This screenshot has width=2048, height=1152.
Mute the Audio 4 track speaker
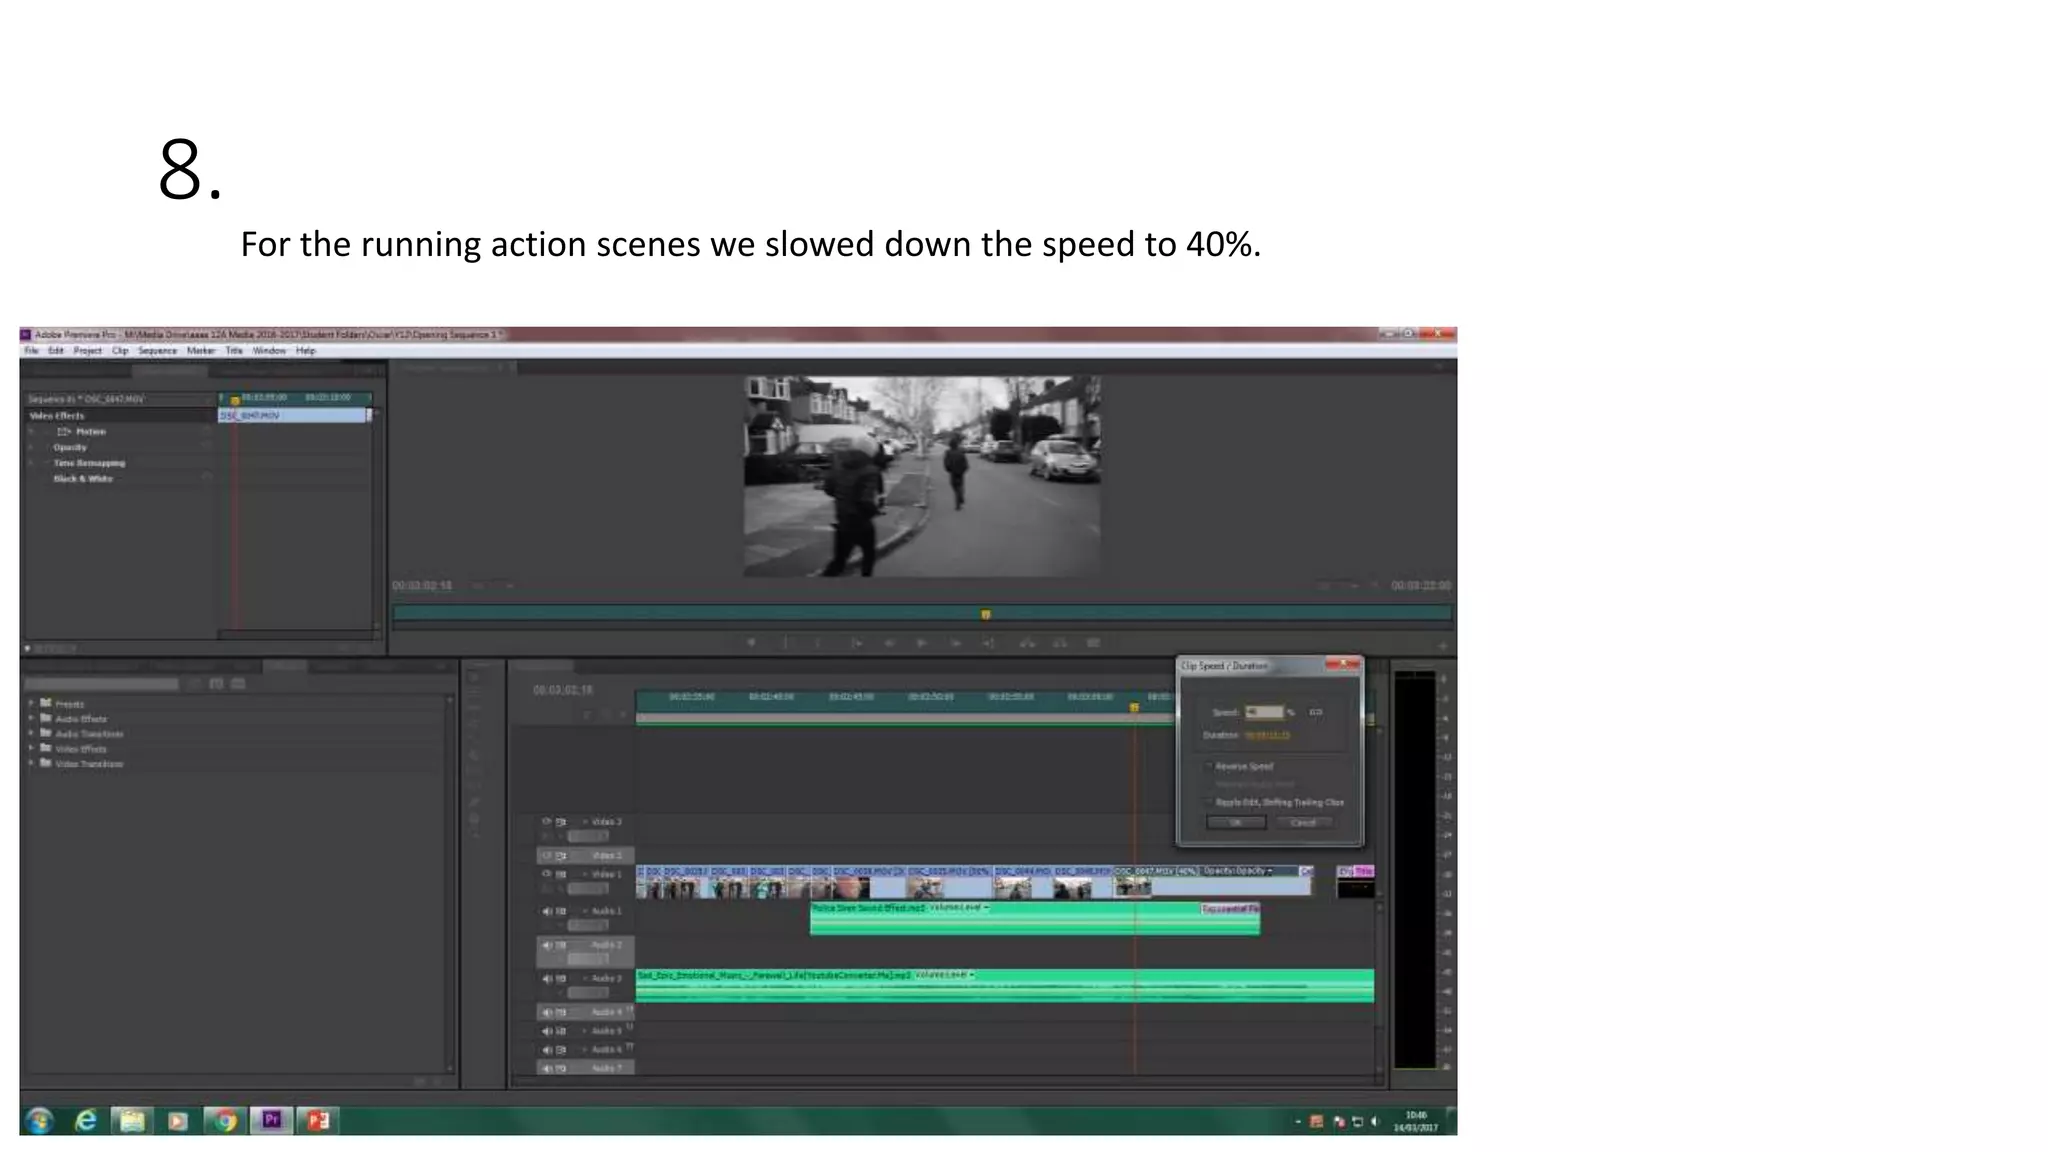click(x=546, y=1012)
